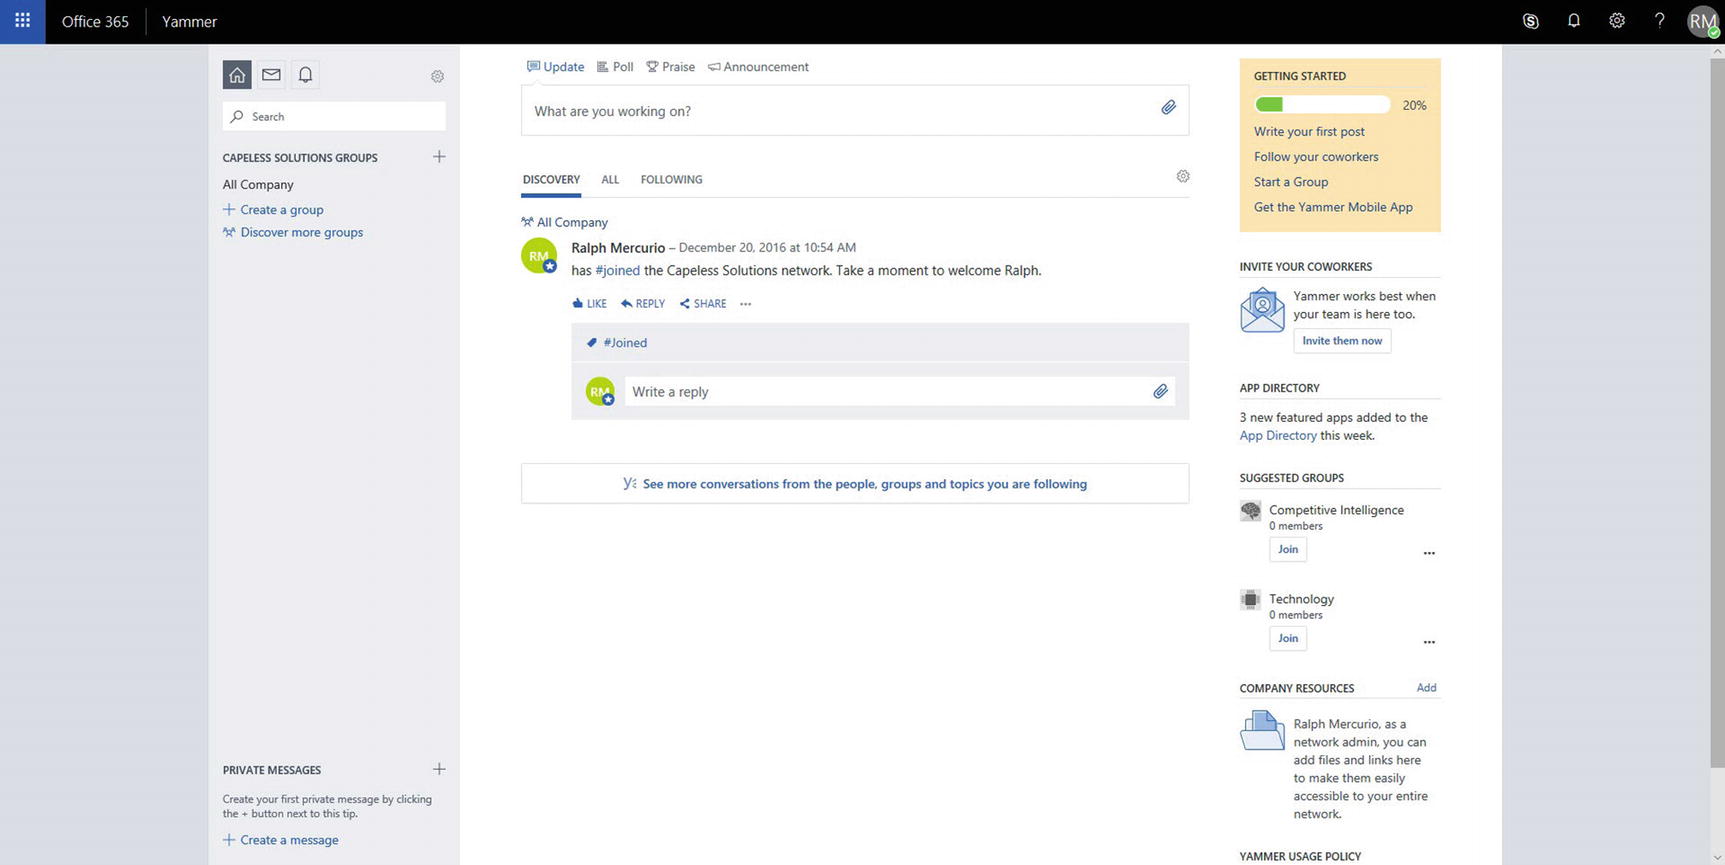Screen dimensions: 1725x865
Task: Reply to Ralph Mercurio's post
Action: 642,304
